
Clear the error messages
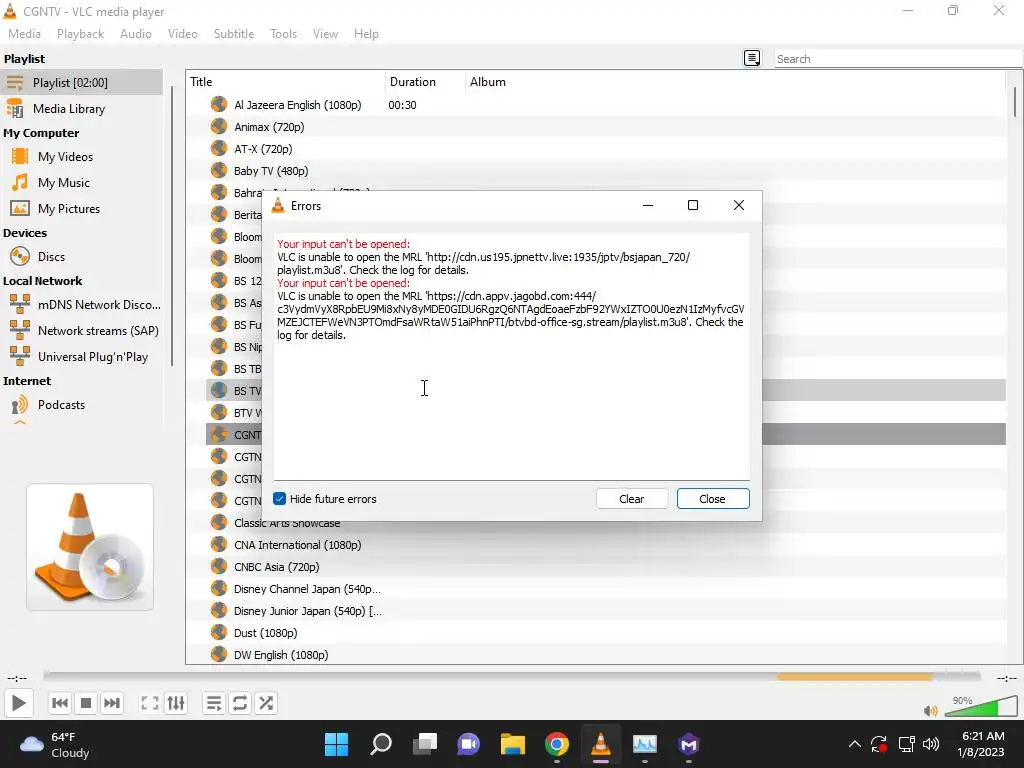pyautogui.click(x=632, y=499)
